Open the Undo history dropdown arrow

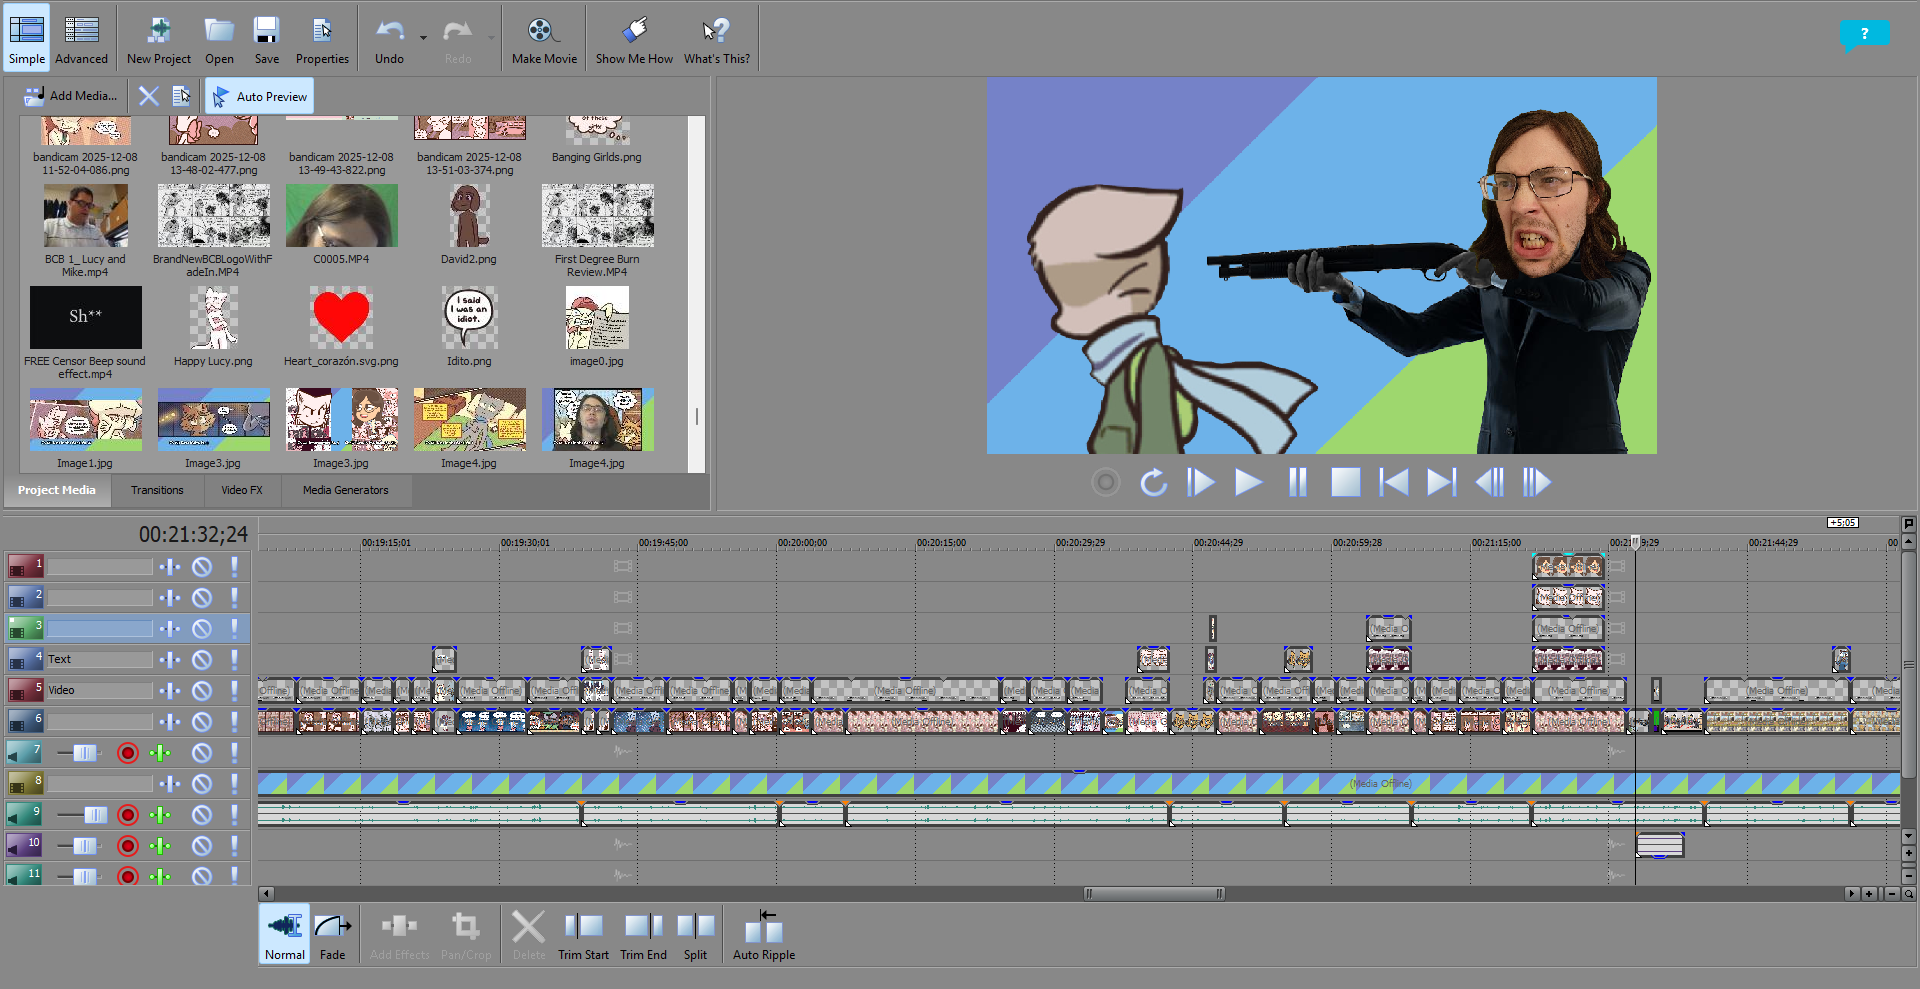point(423,38)
